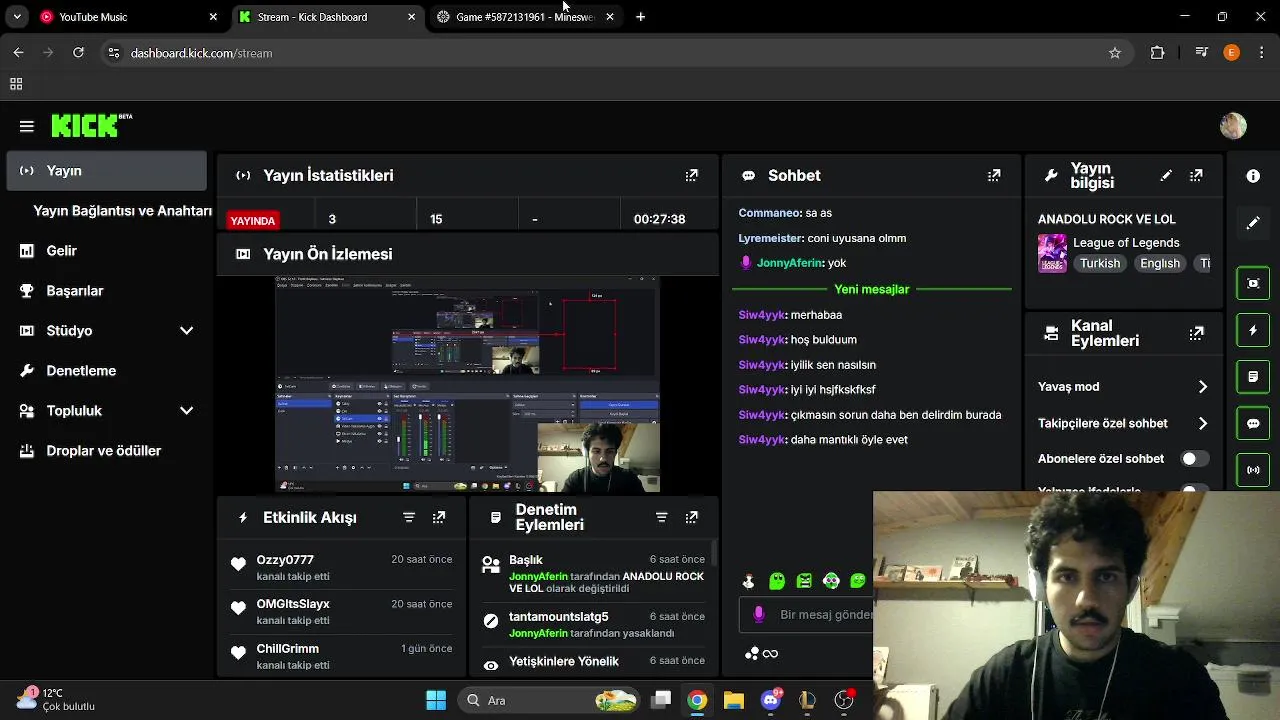Viewport: 1280px width, 720px height.
Task: Select Yayın in the sidebar
Action: click(x=106, y=171)
